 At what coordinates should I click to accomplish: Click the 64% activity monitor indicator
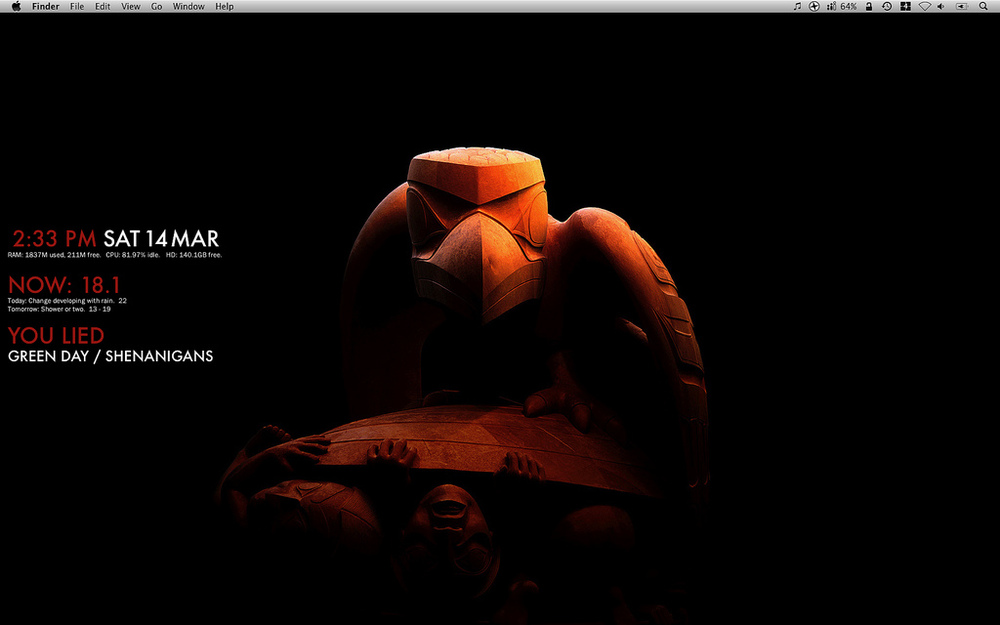click(841, 6)
